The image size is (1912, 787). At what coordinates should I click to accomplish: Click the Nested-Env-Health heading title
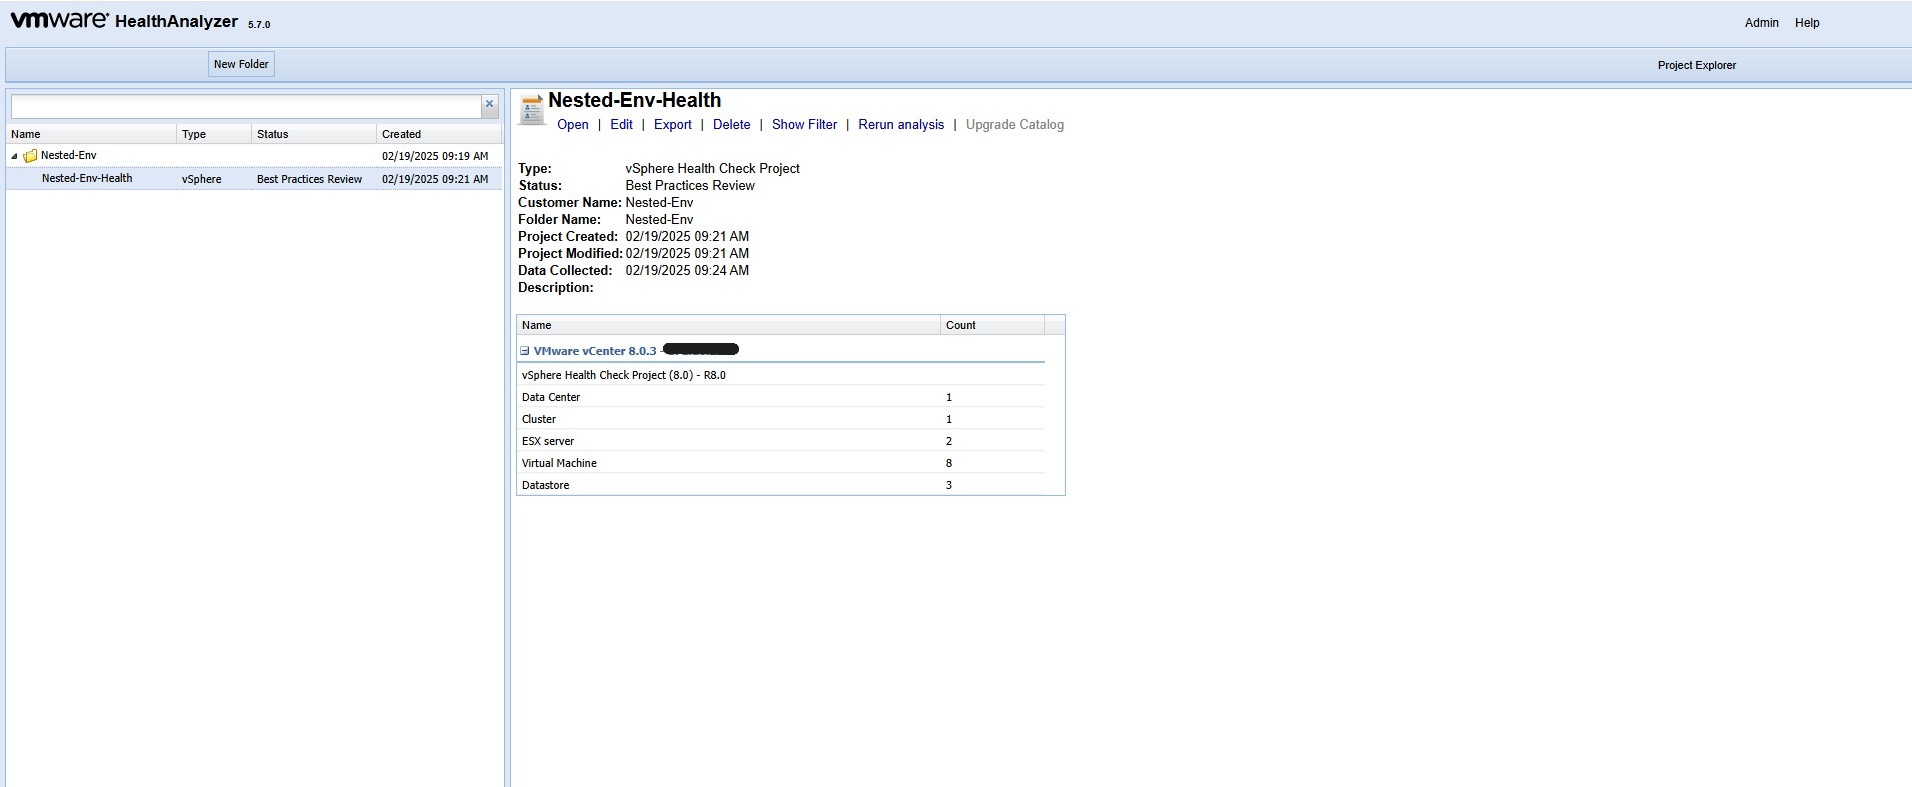click(x=634, y=100)
